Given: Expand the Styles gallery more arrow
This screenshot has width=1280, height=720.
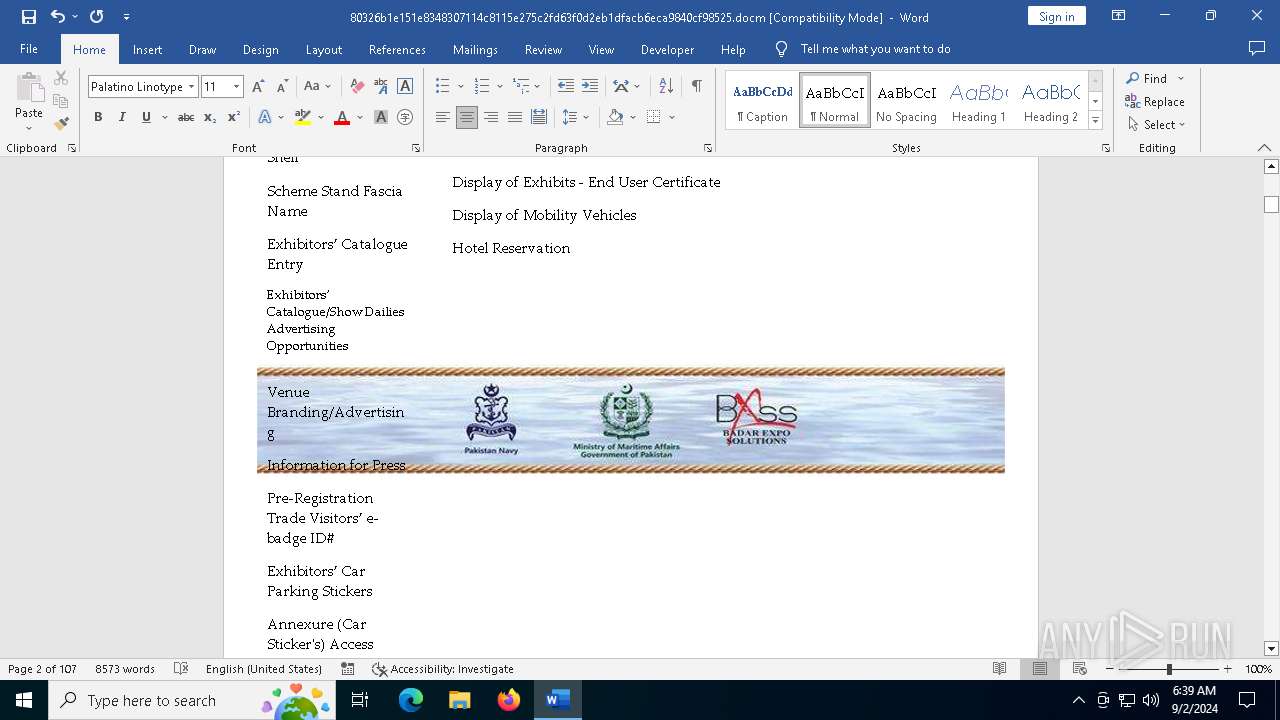Looking at the screenshot, I should (1096, 121).
